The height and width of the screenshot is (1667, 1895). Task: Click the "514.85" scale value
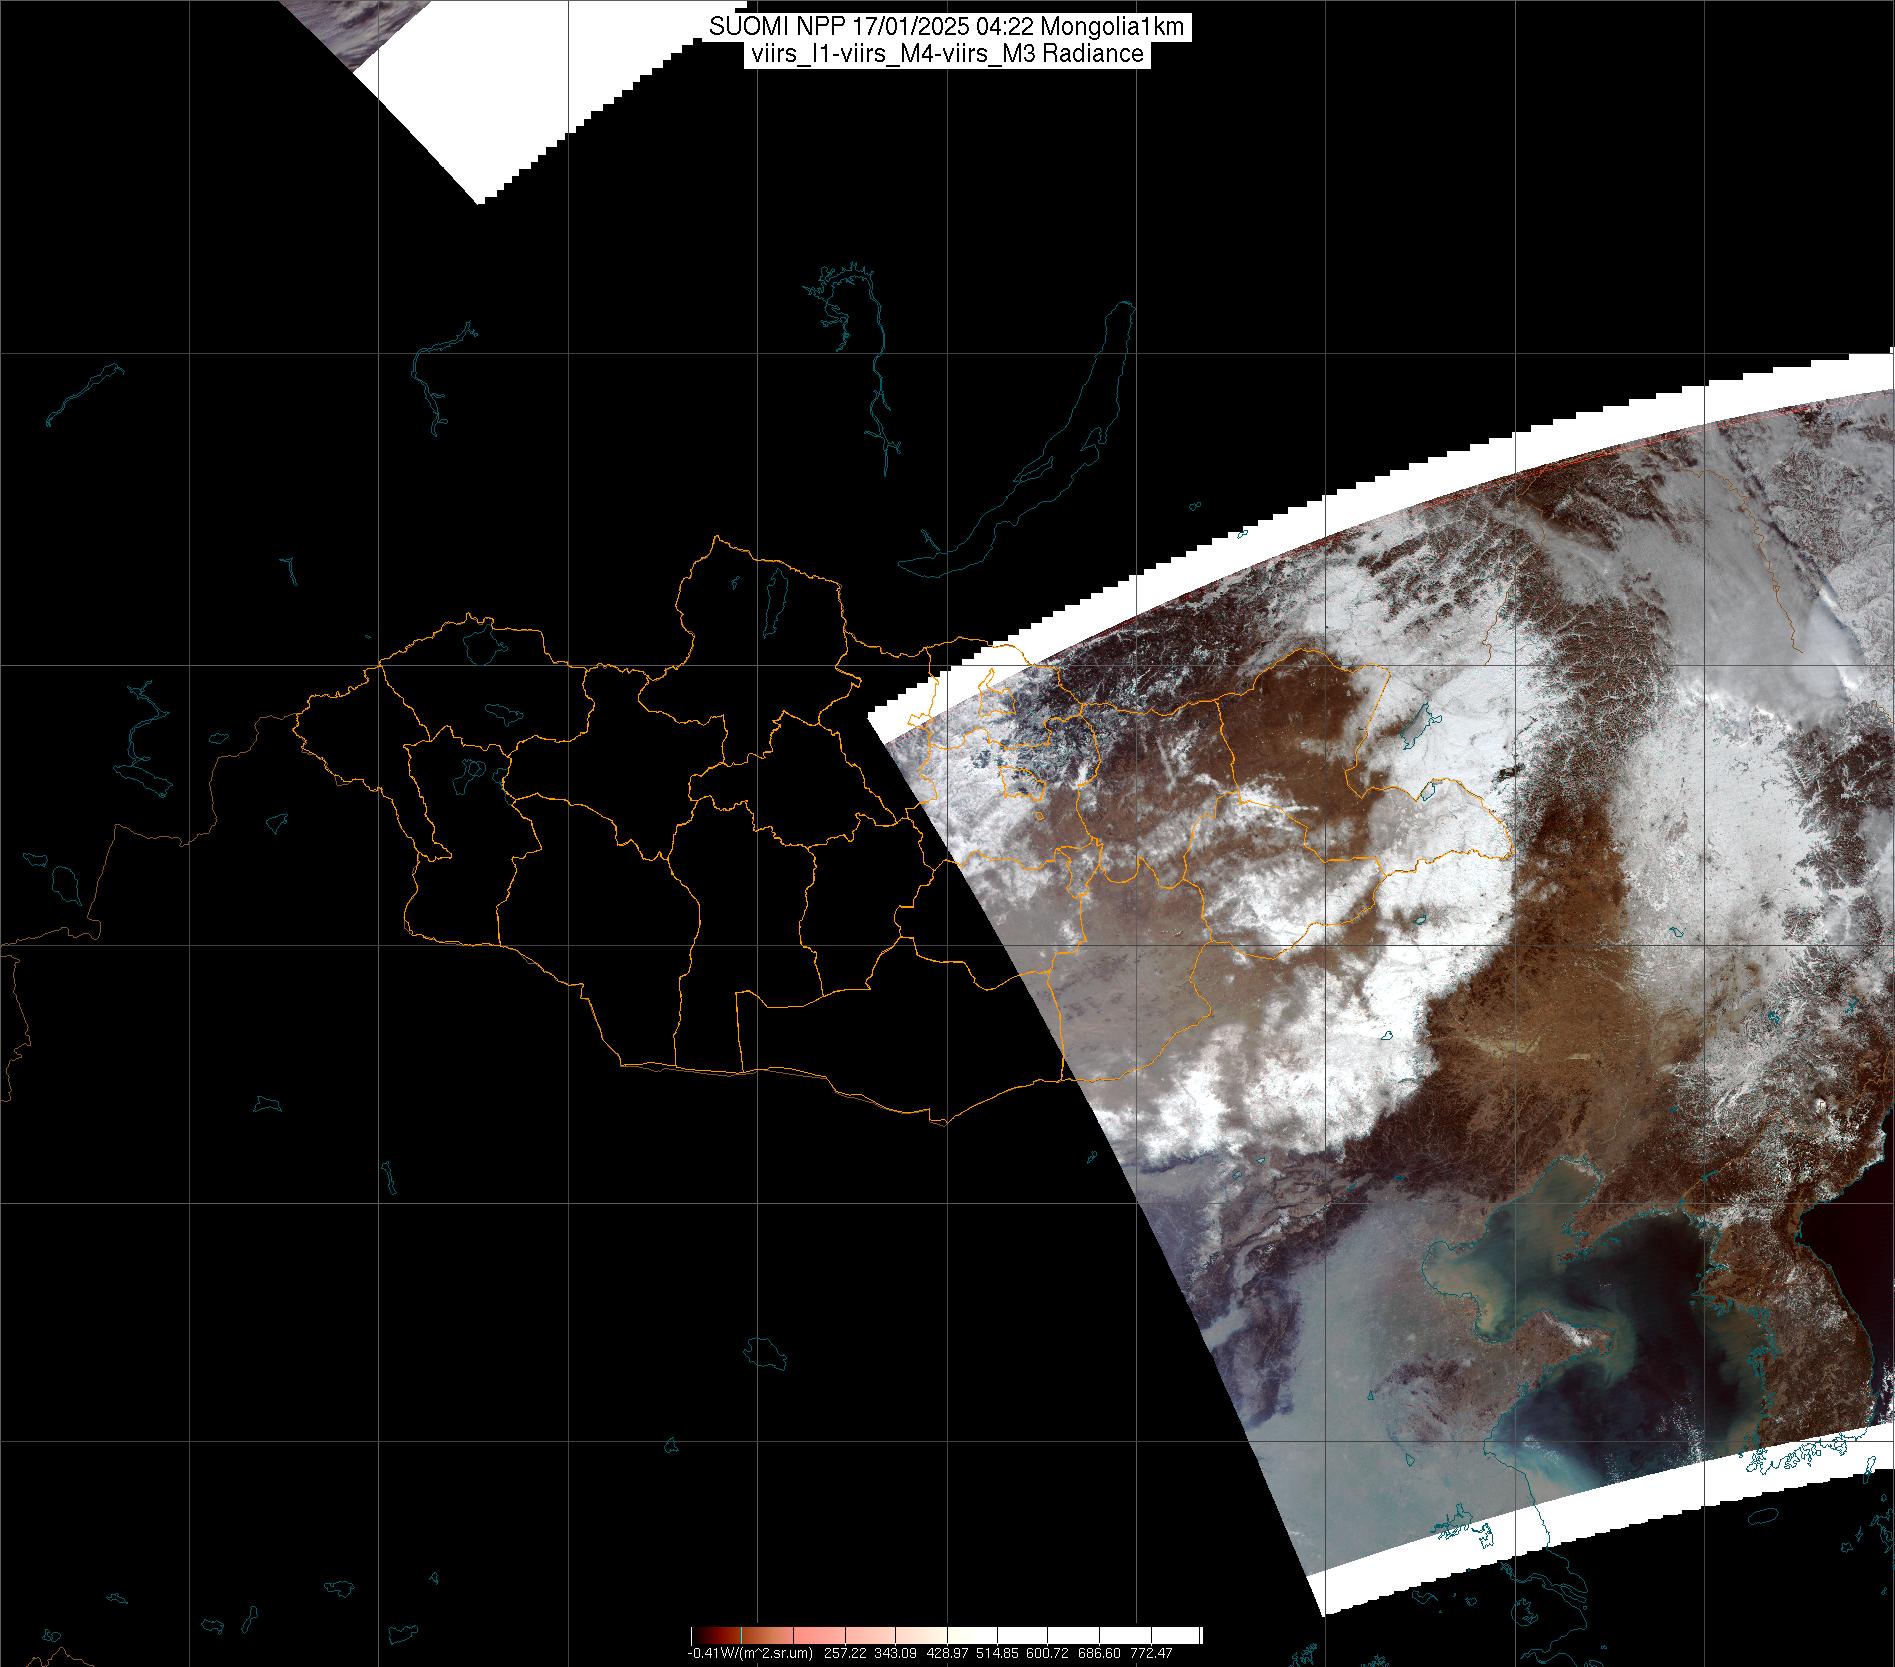(x=997, y=1653)
